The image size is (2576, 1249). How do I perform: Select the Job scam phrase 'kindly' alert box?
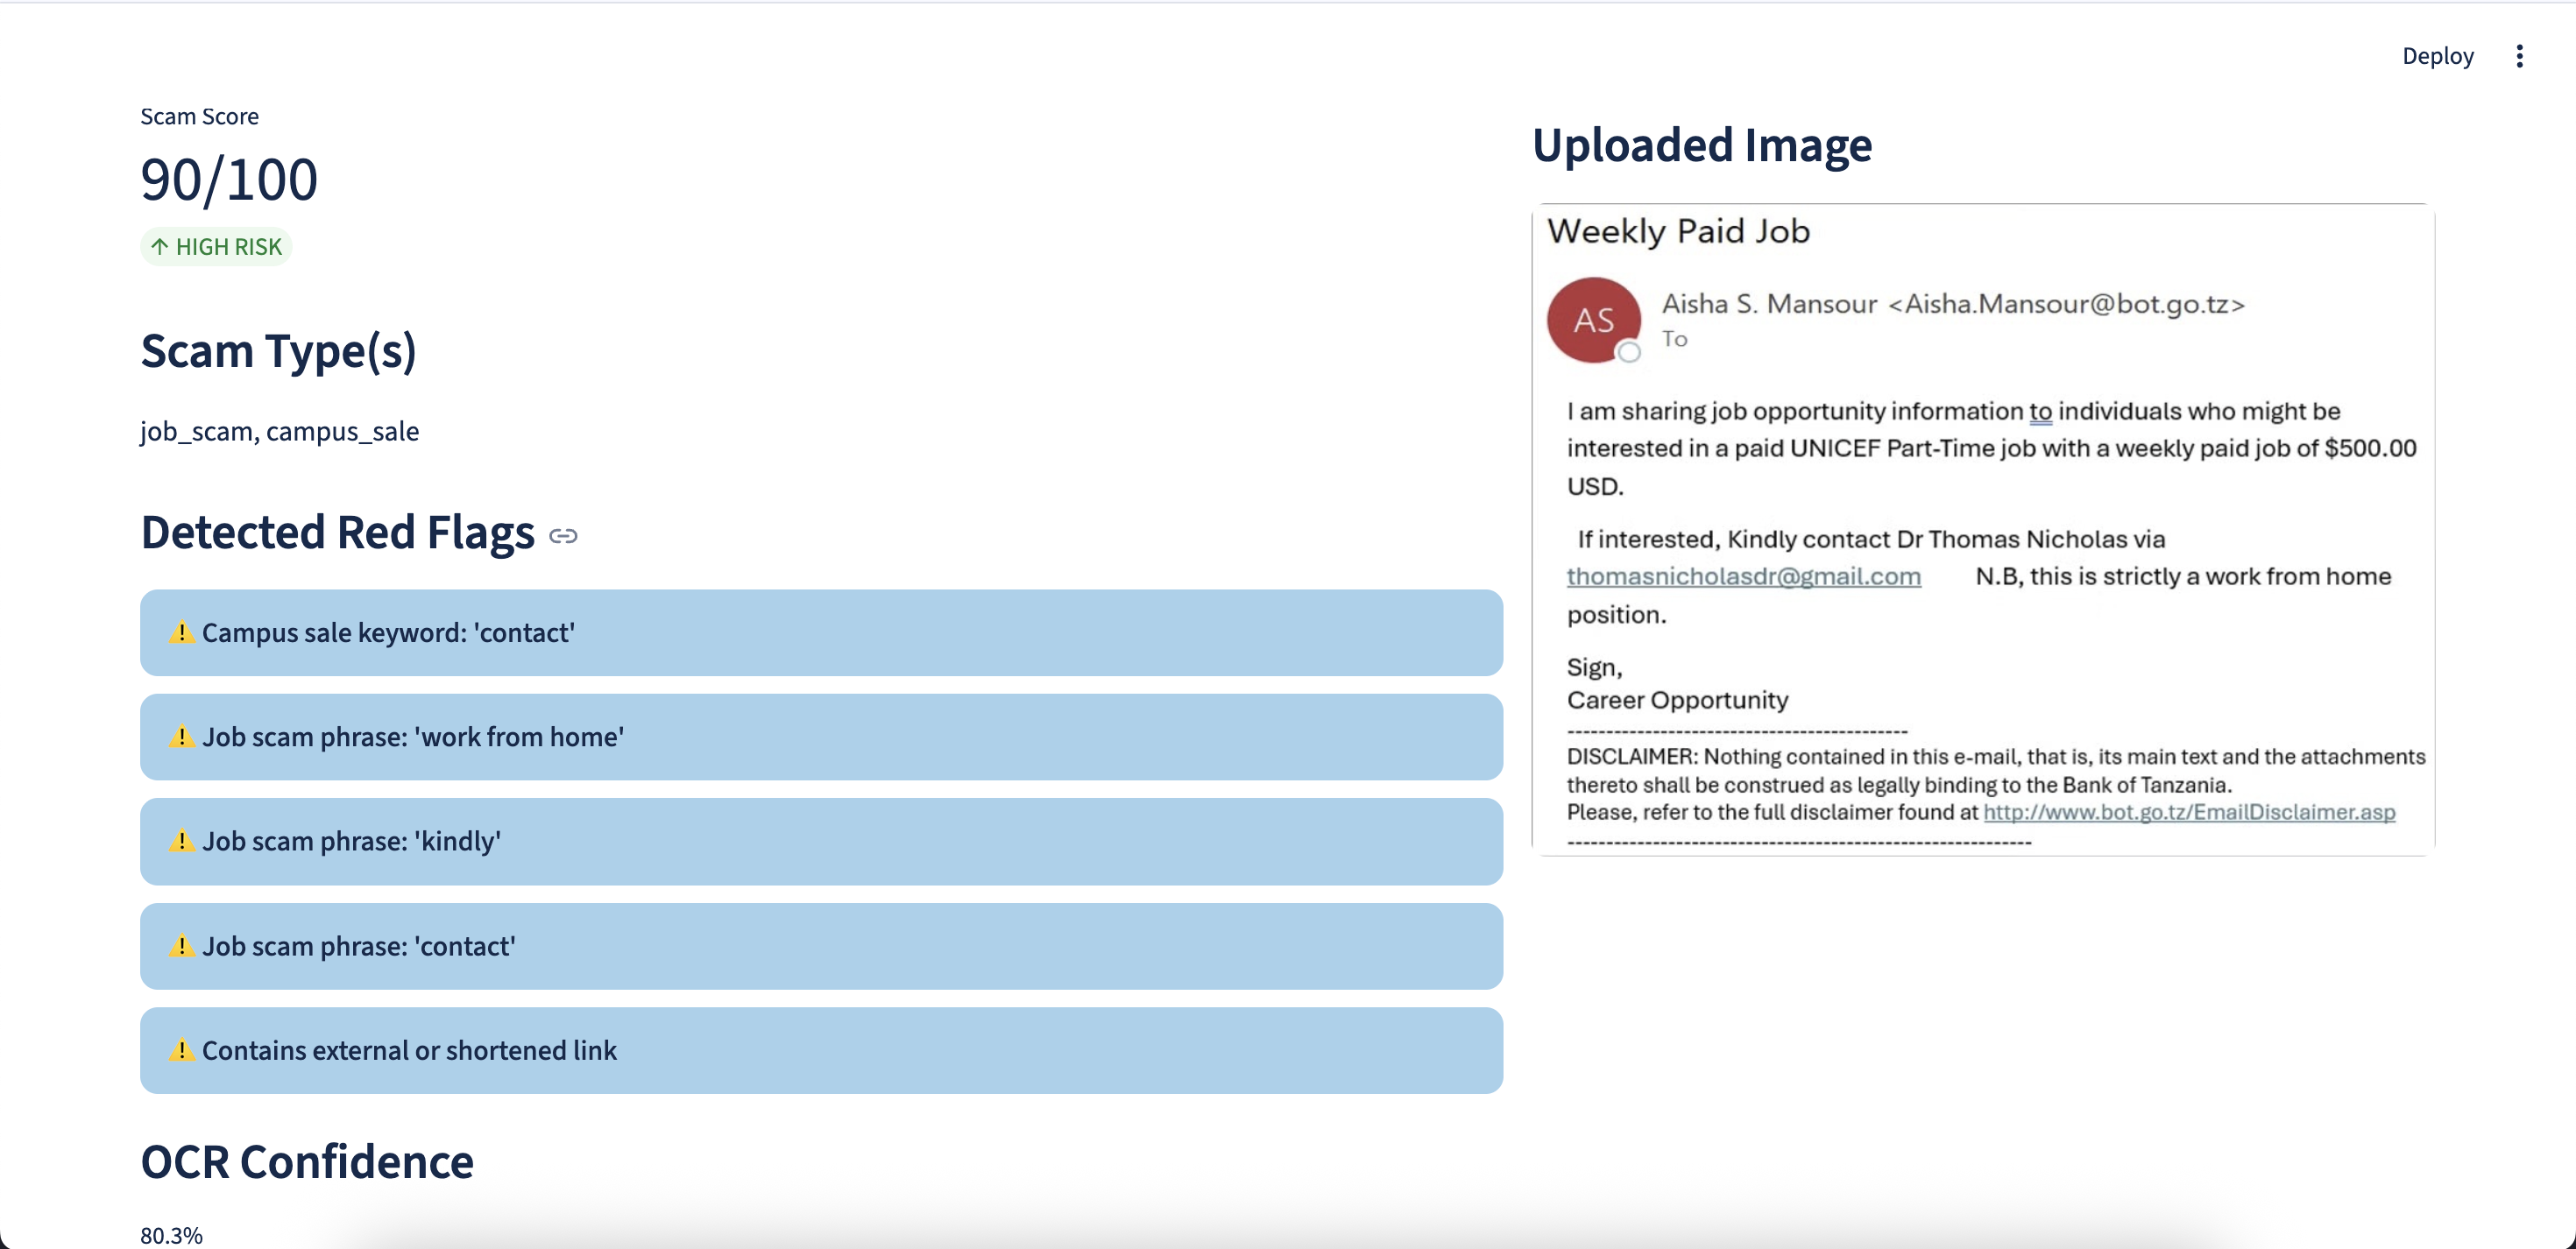[x=820, y=841]
